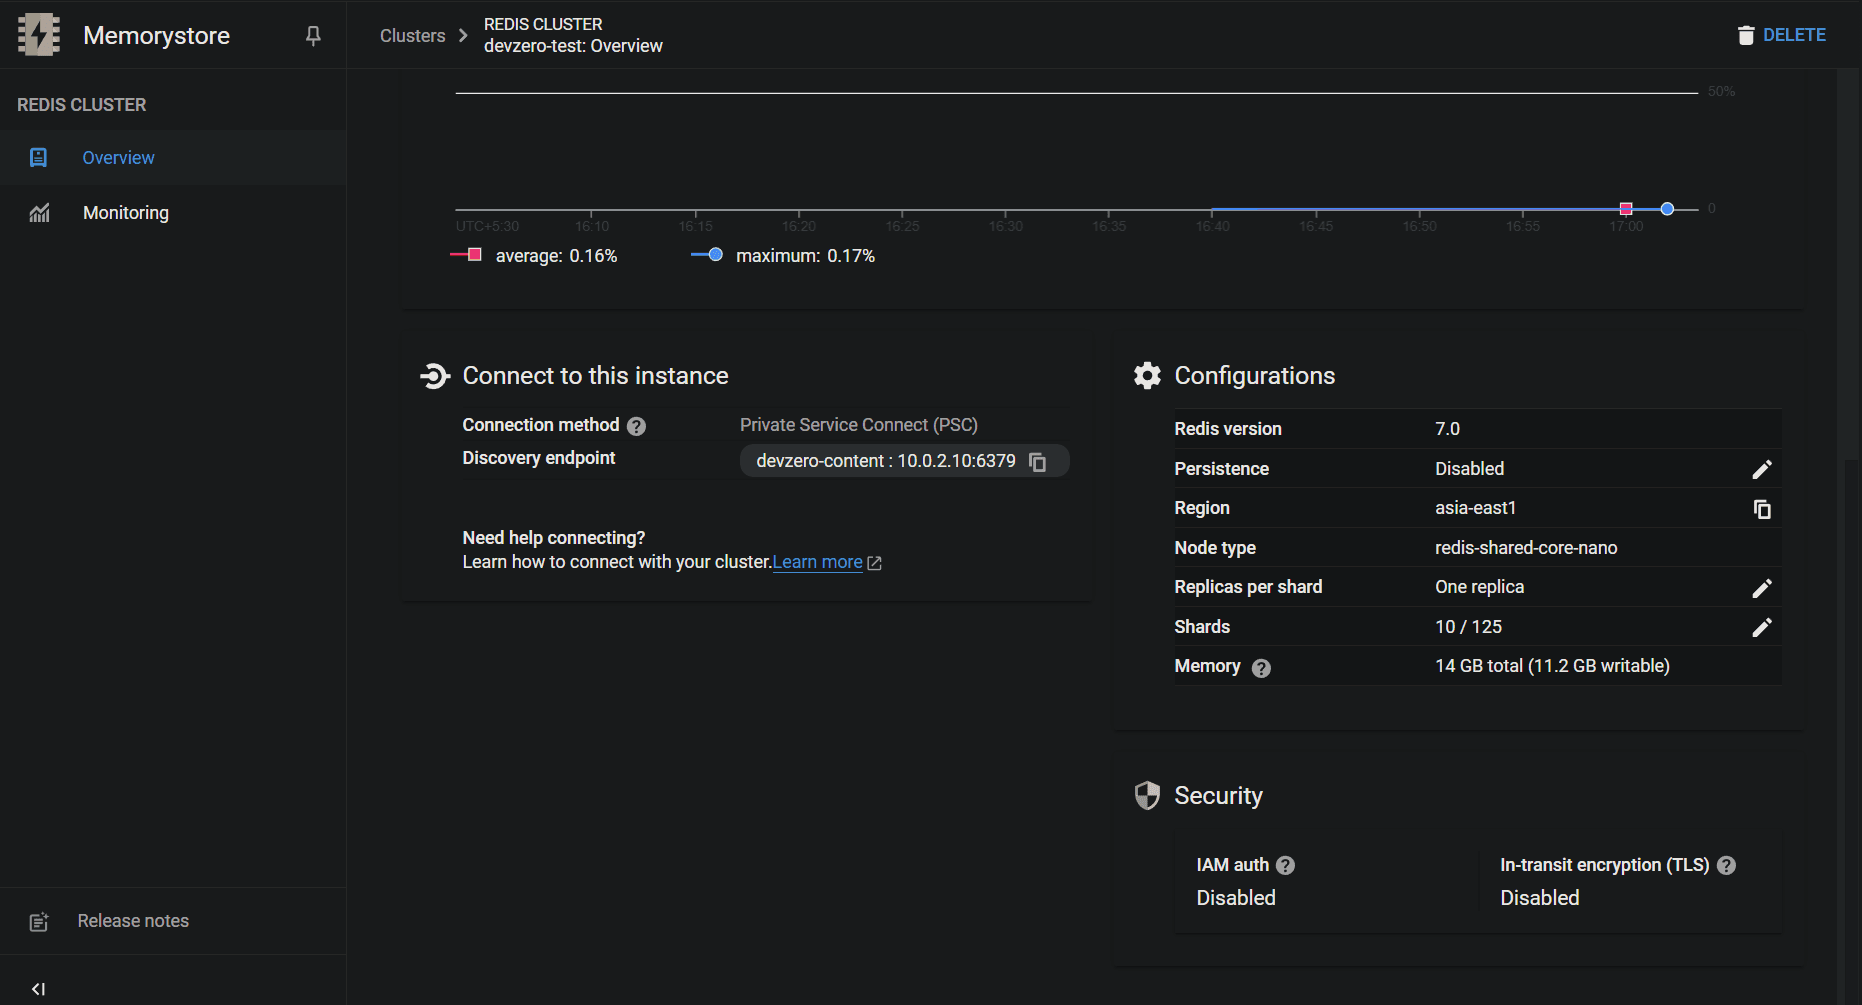Click the Private Service Connect (PSC) text
Viewport: 1862px width, 1005px height.
[x=859, y=425]
